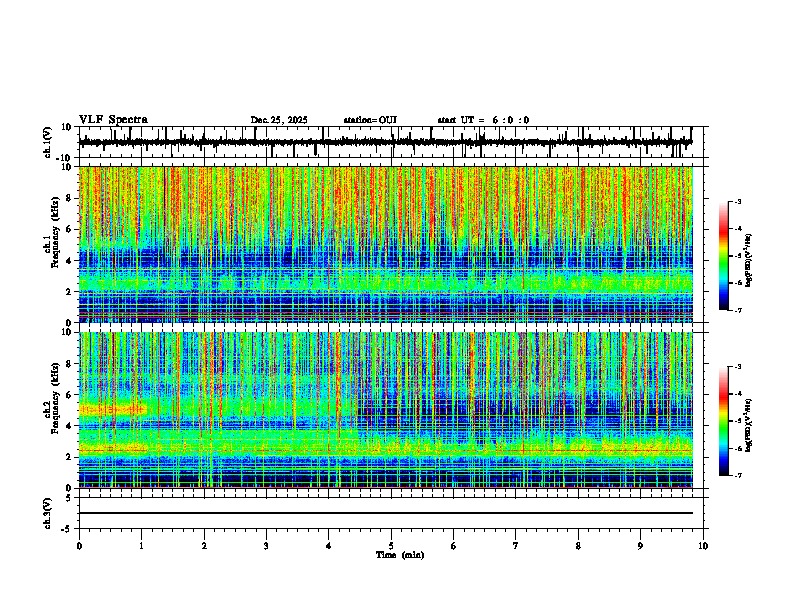Click the log(PSD) label beside ch.2 colorbar
Image resolution: width=792 pixels, height=612 pixels.
coord(749,424)
